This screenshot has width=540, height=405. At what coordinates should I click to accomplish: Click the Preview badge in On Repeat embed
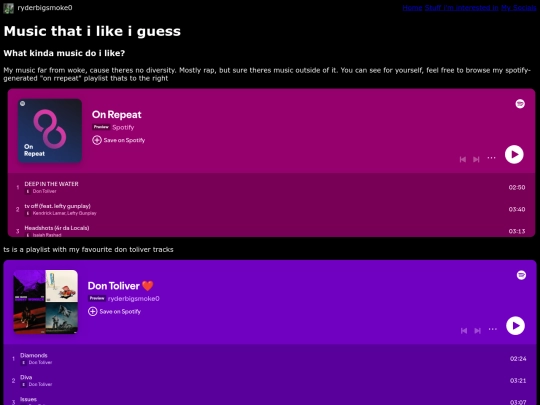[x=101, y=127]
